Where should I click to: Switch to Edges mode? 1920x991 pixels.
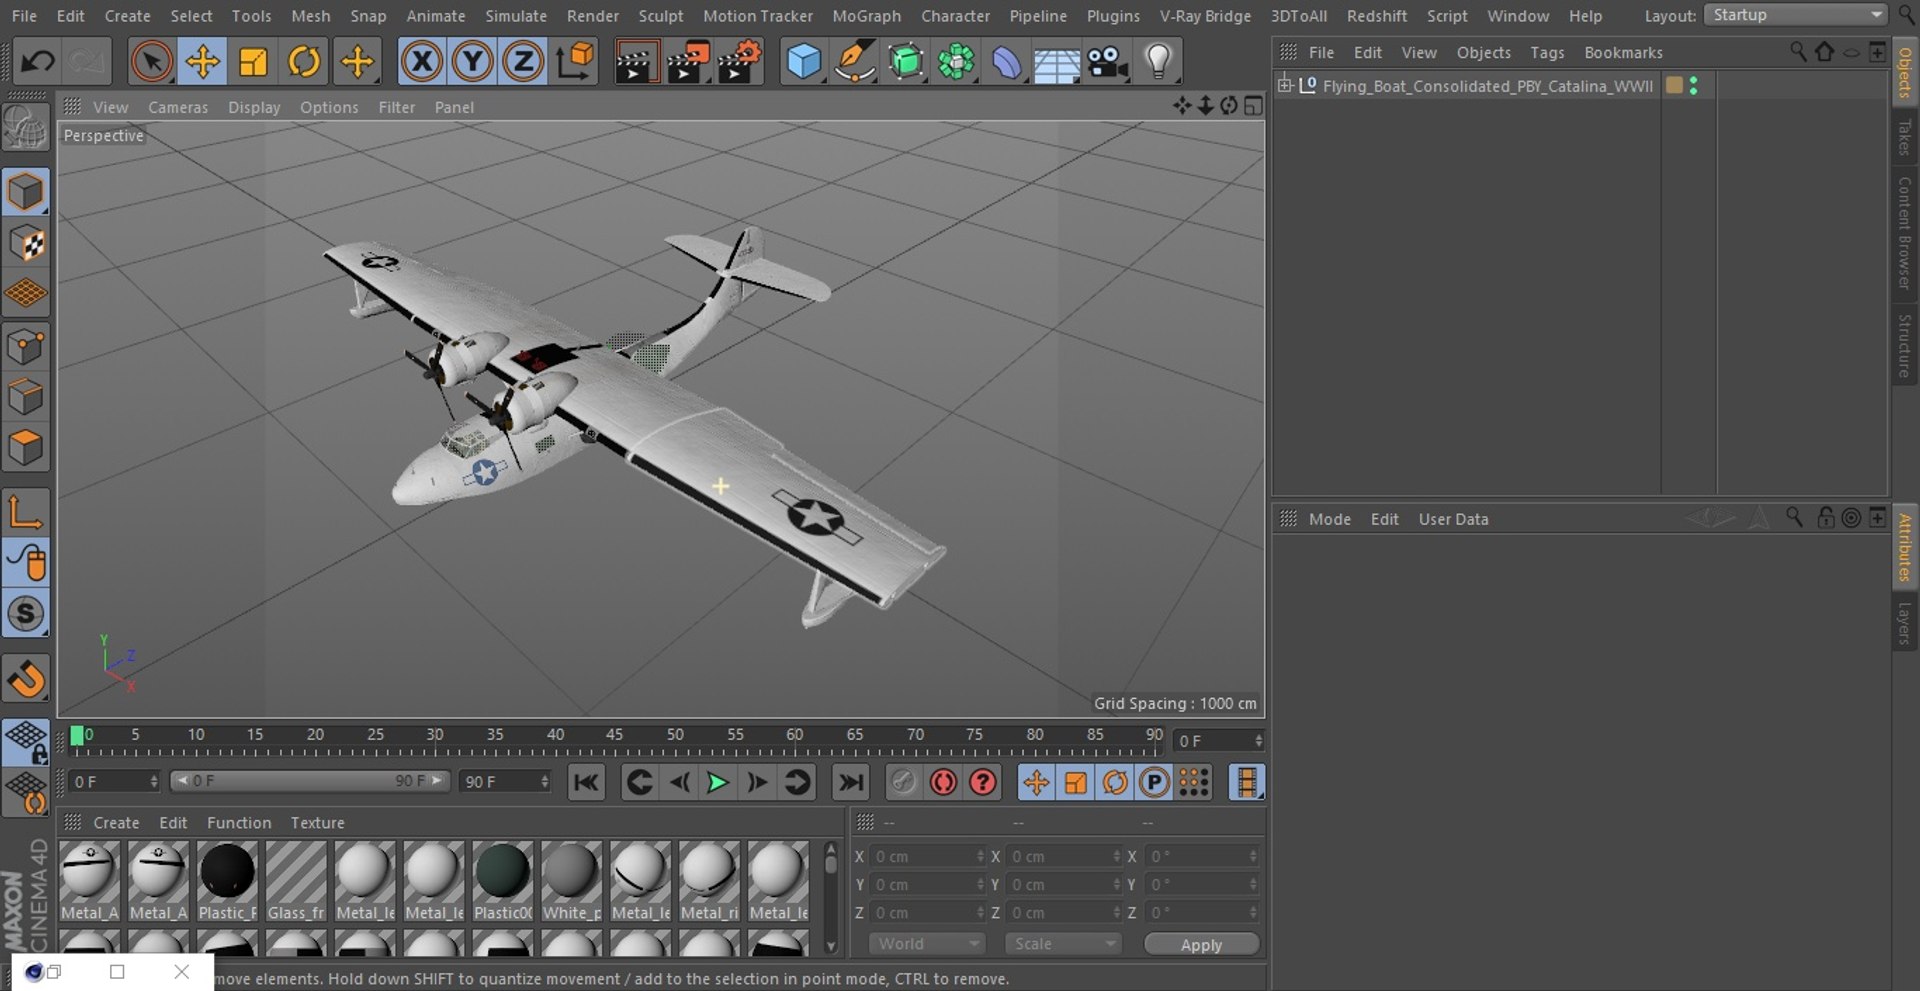pos(25,397)
